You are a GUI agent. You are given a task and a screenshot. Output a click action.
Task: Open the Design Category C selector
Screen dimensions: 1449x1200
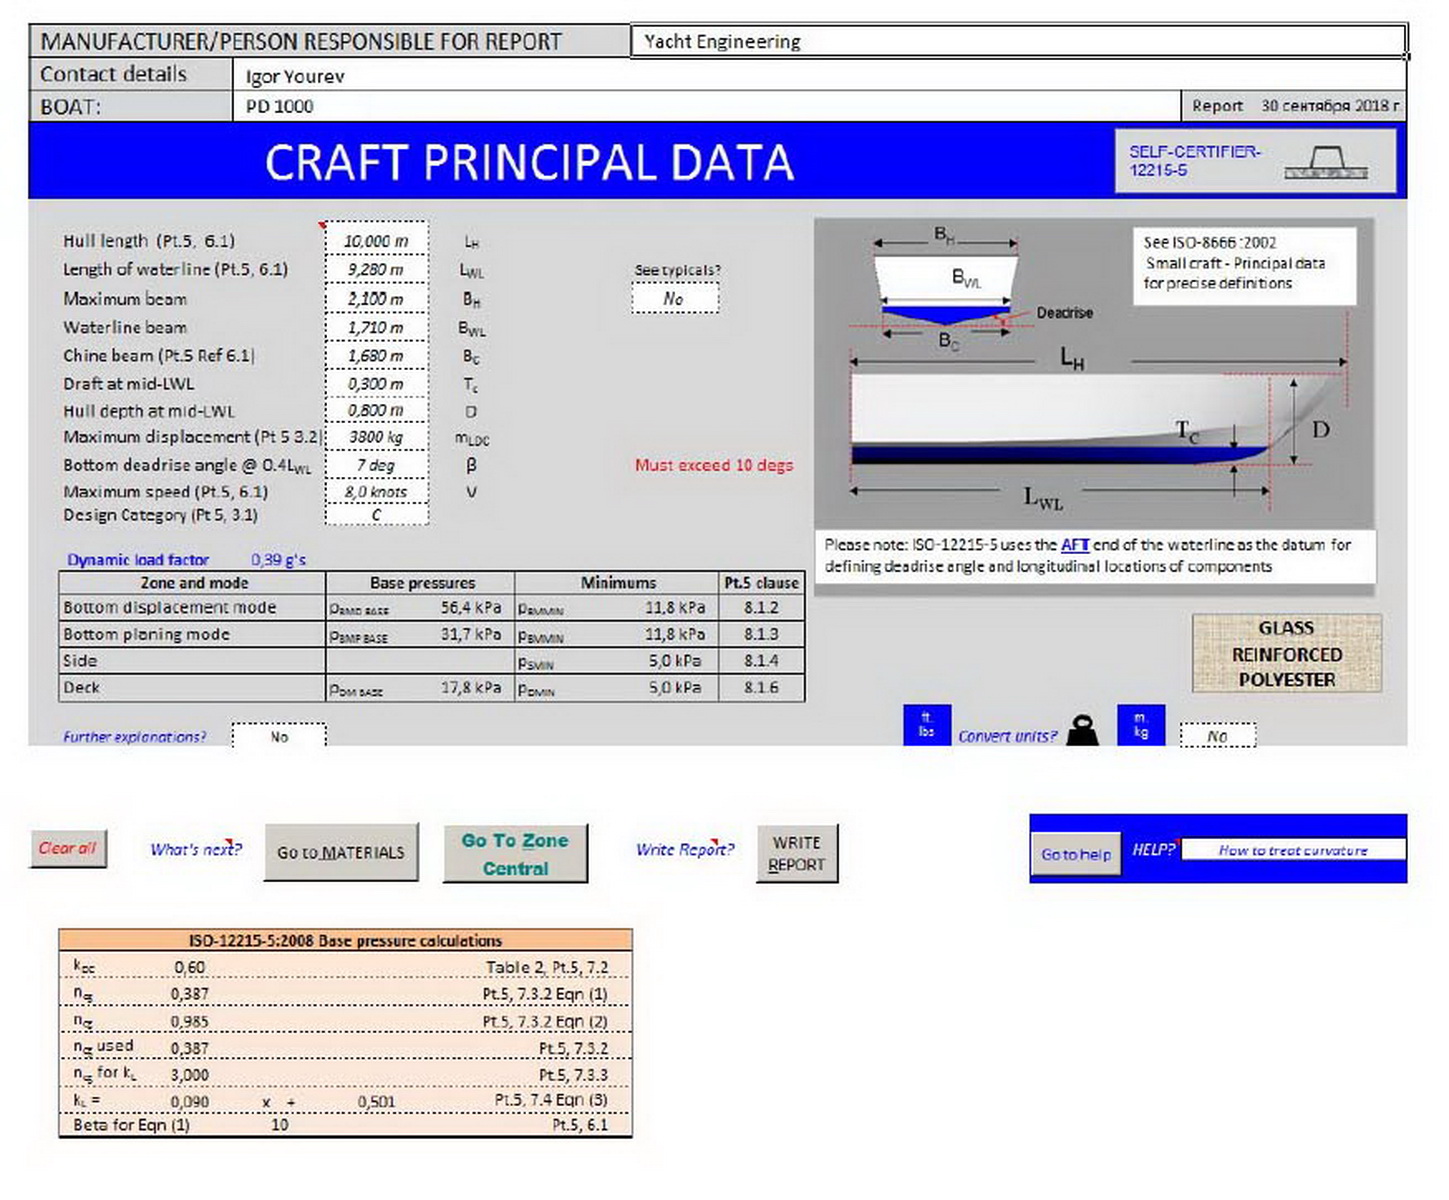point(377,515)
